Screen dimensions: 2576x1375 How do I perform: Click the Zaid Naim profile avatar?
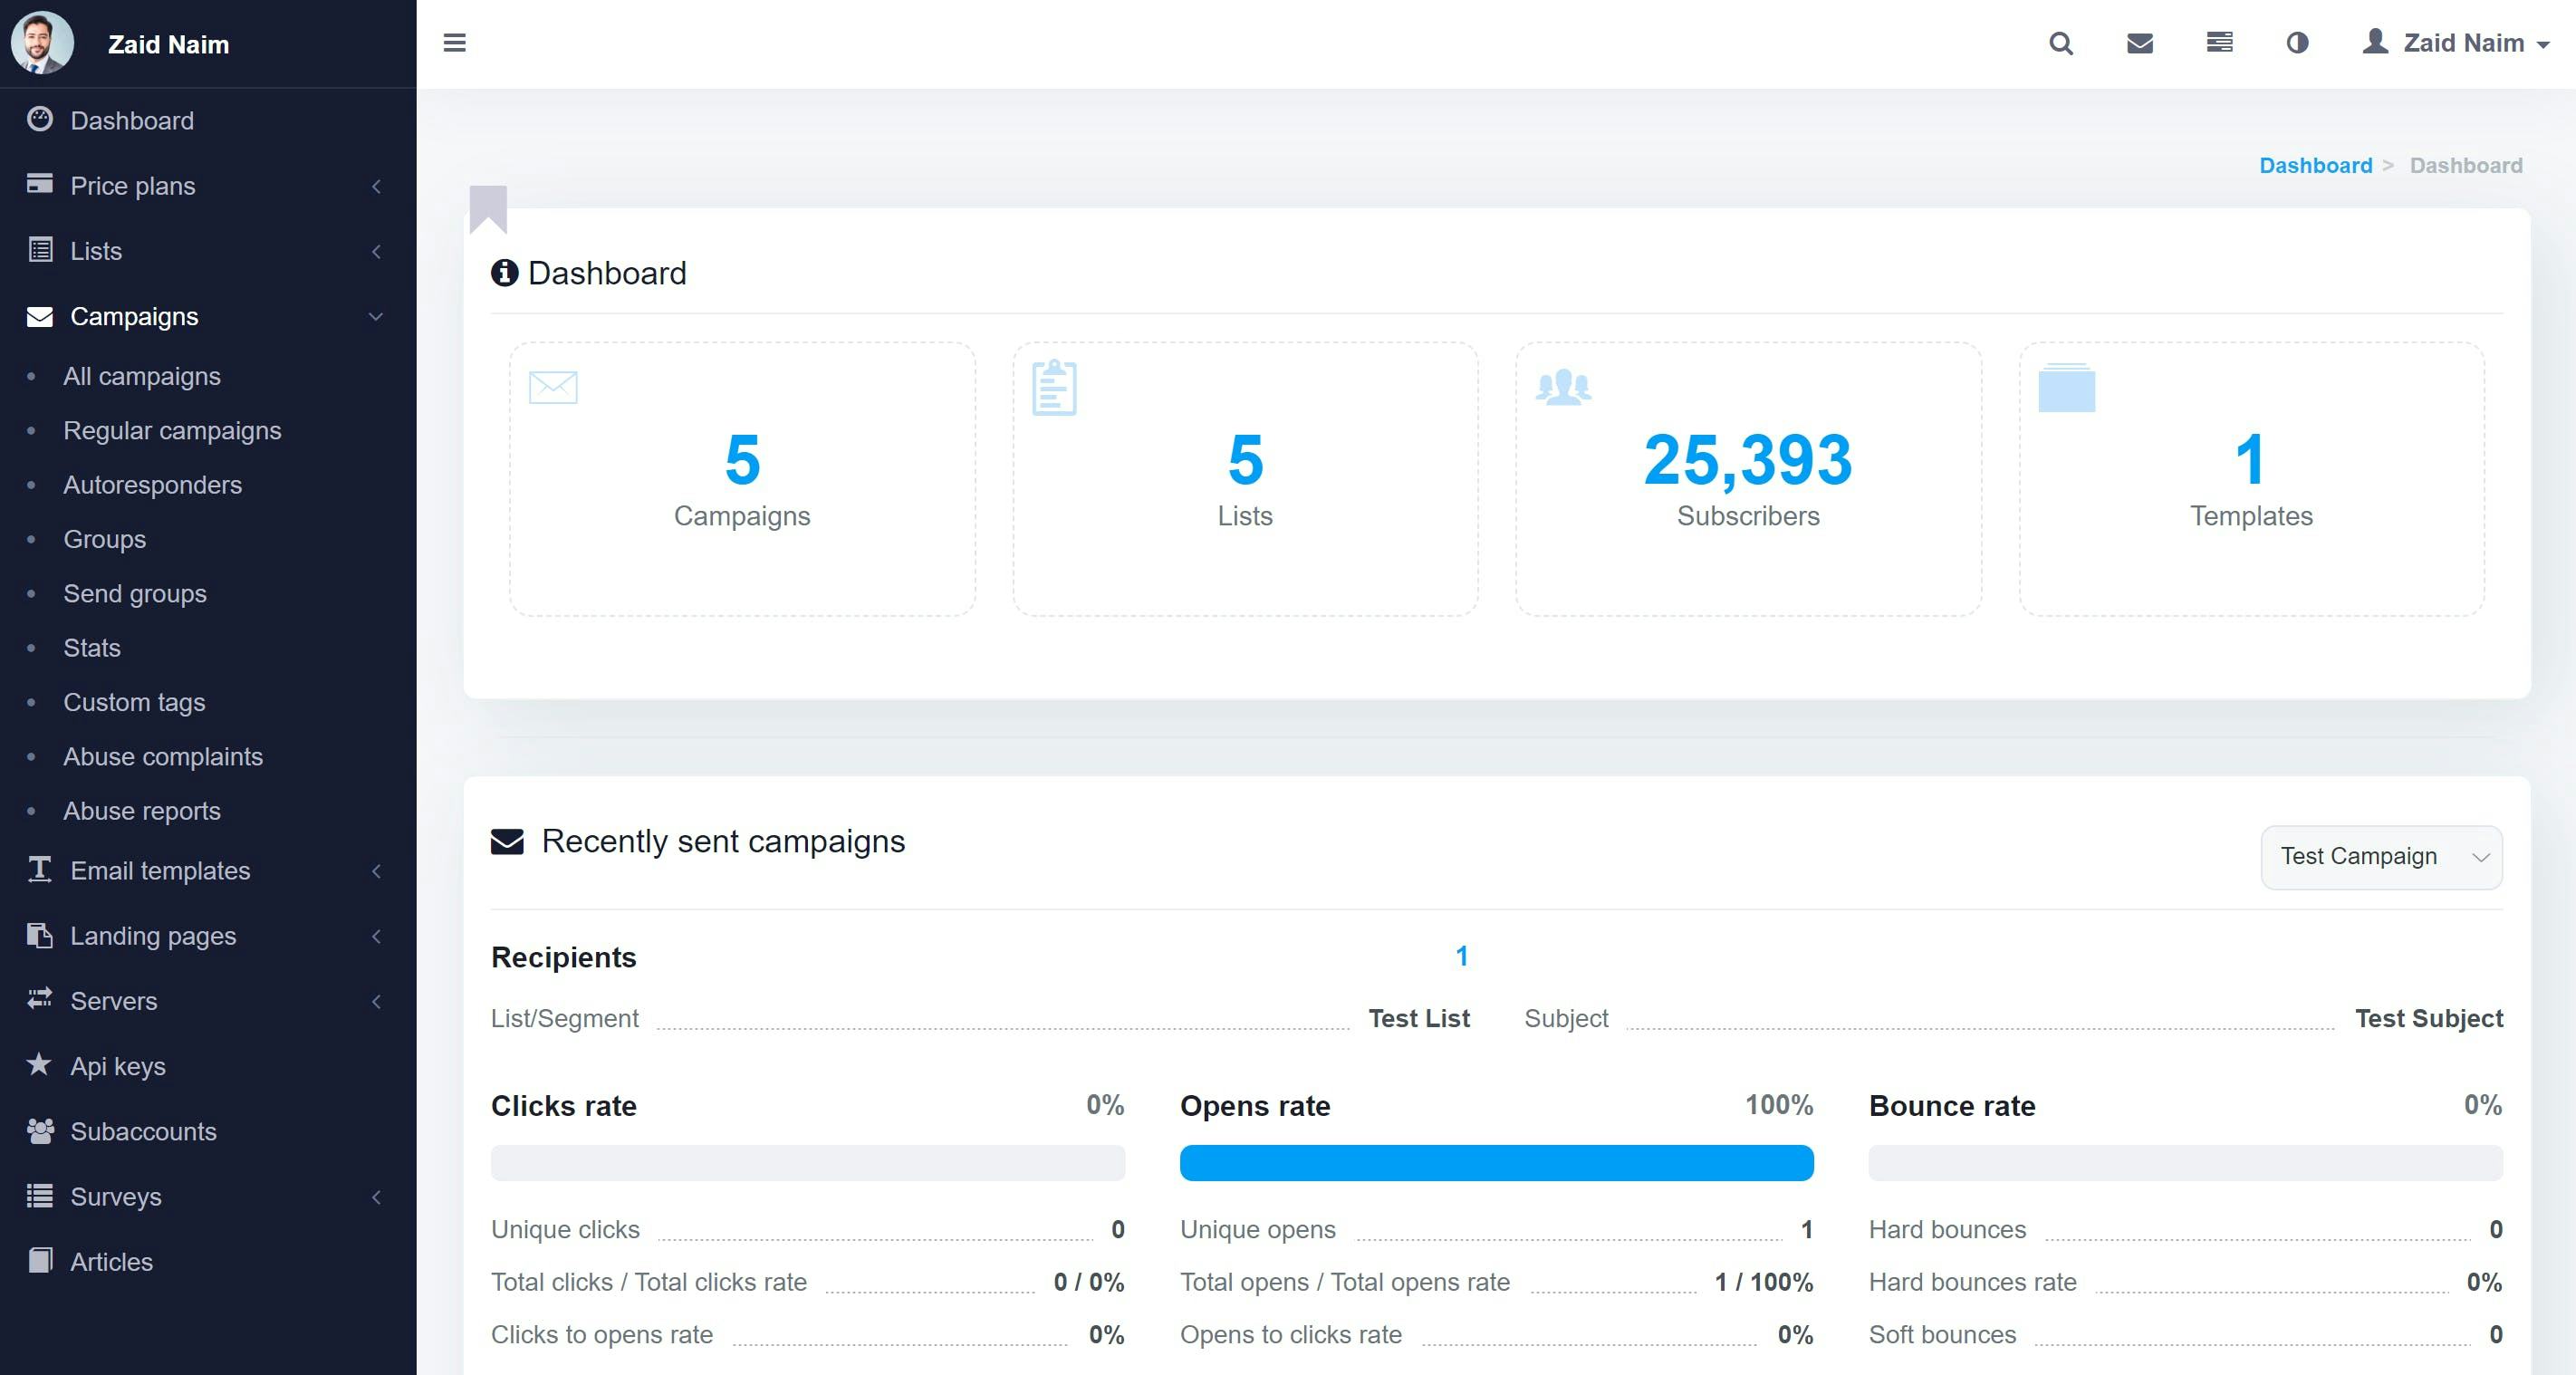pyautogui.click(x=42, y=43)
